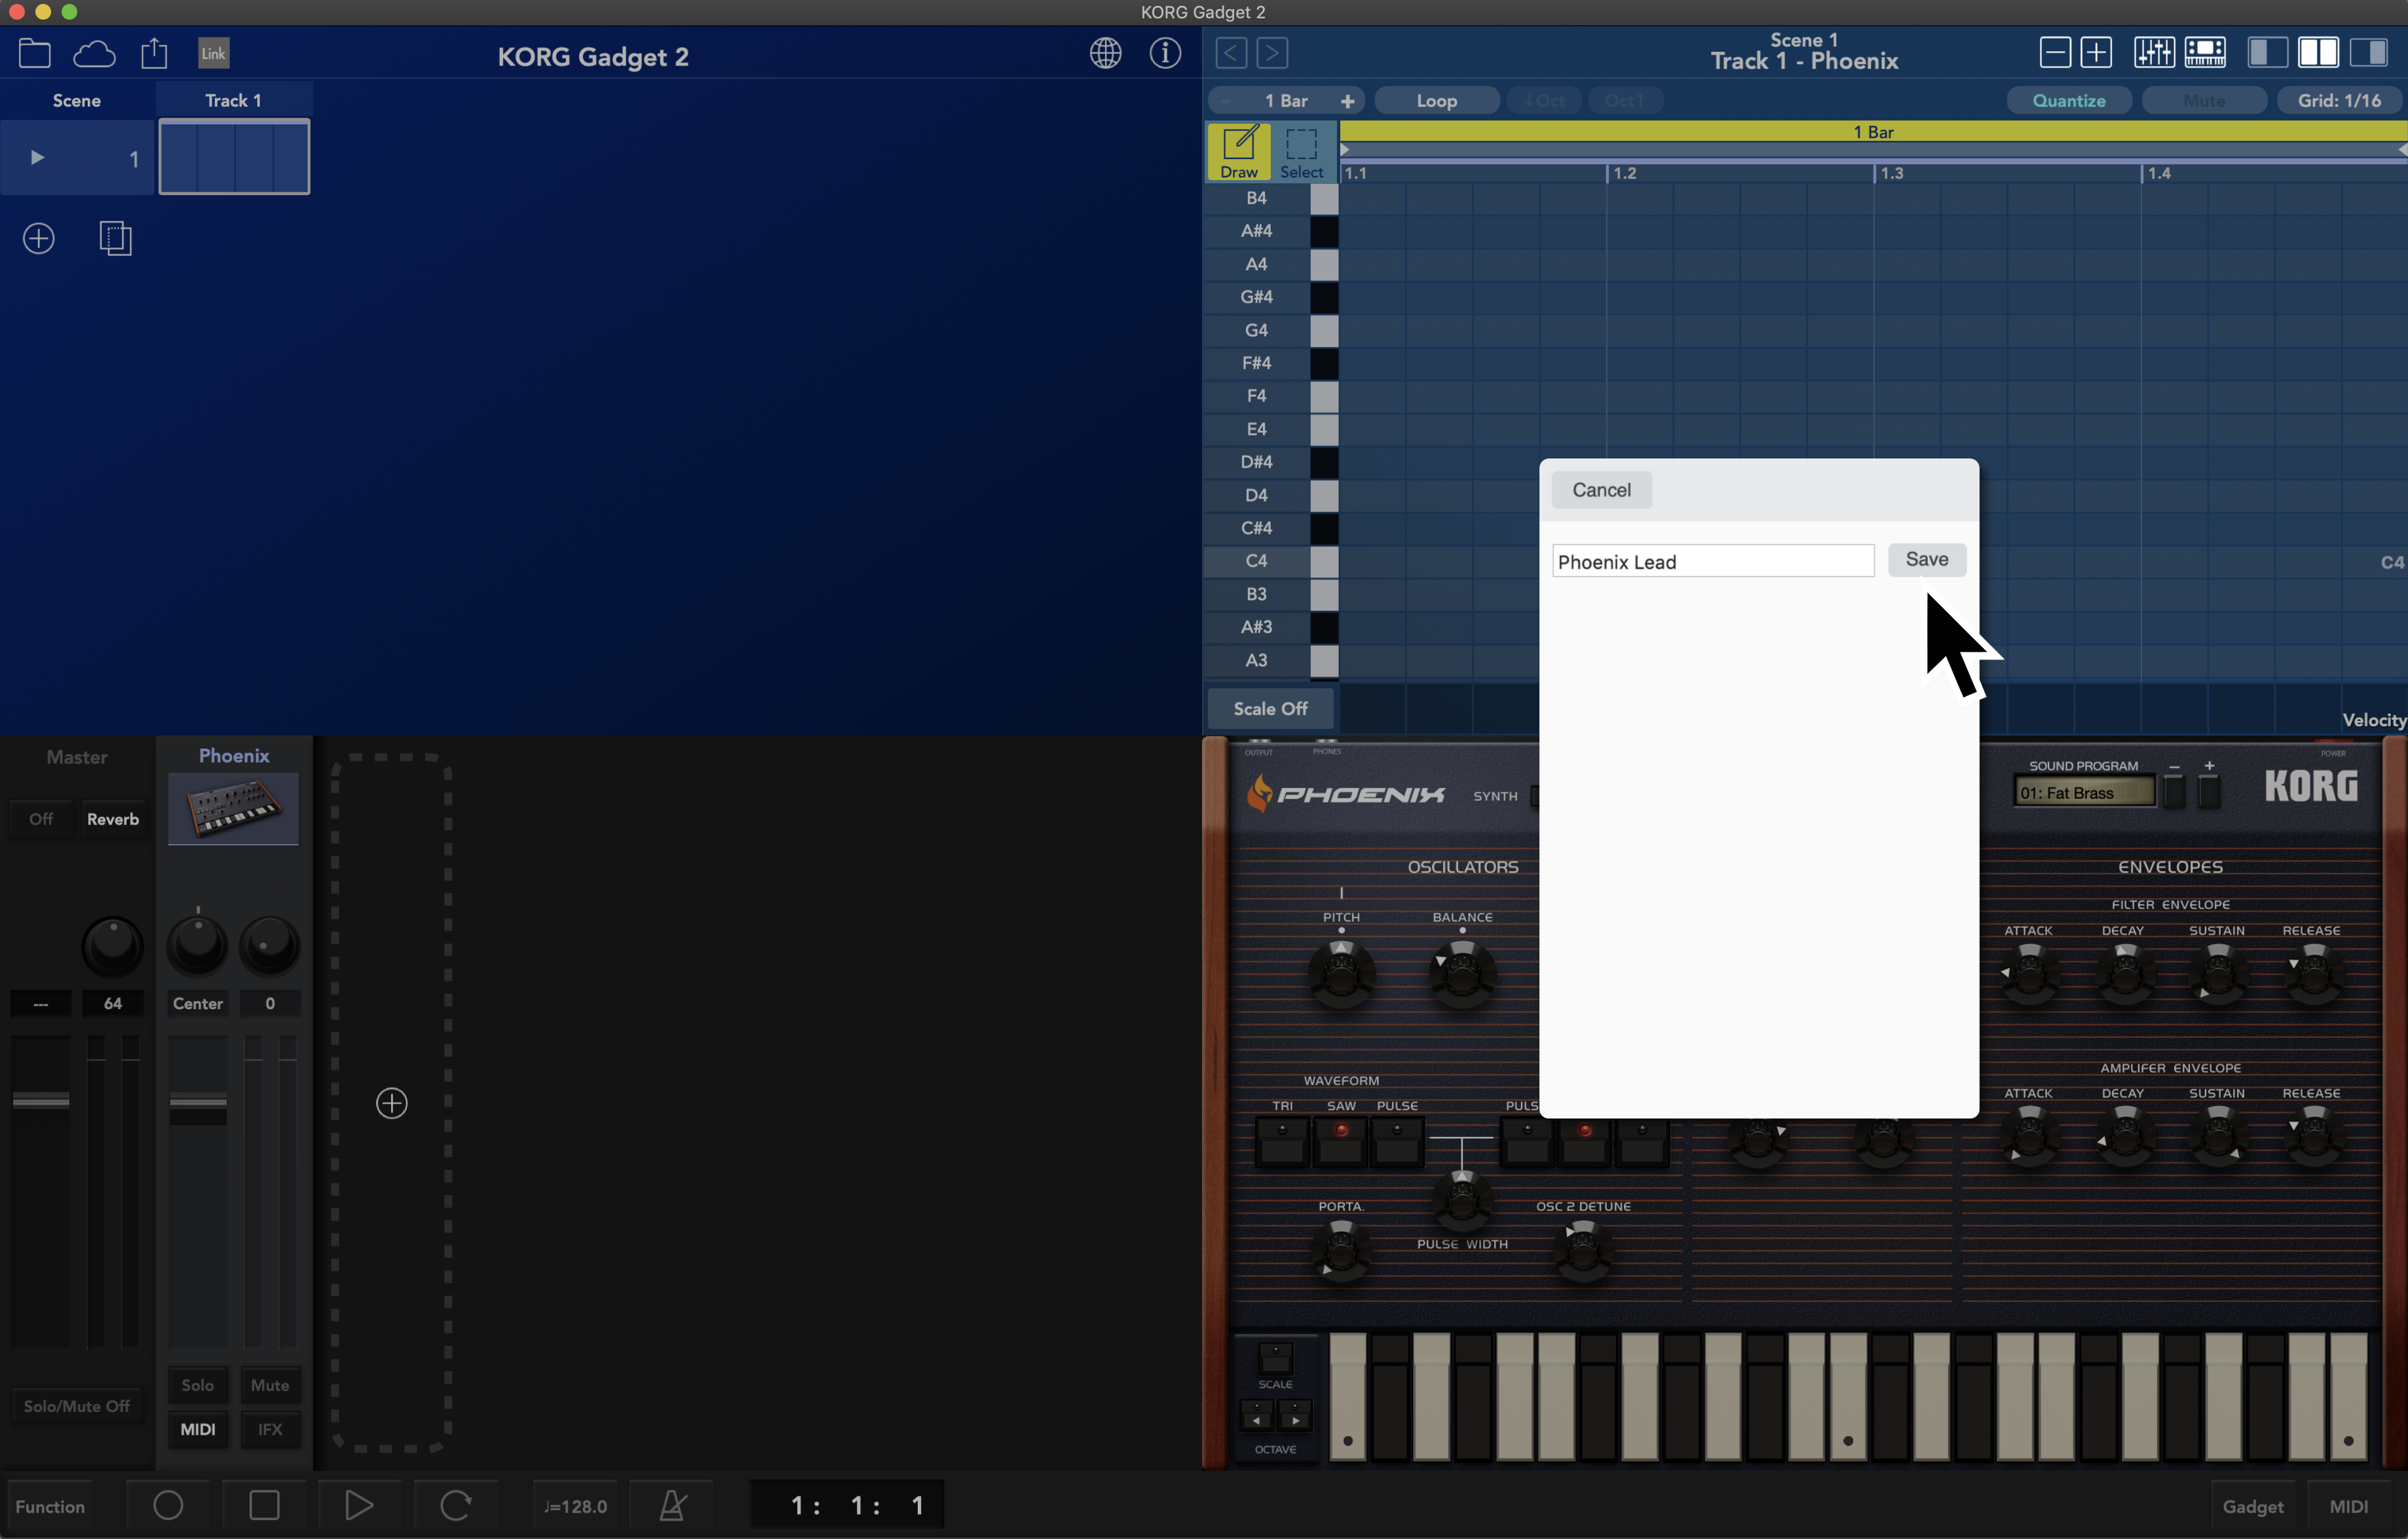Show the mixer sliders view icon

click(x=2154, y=52)
